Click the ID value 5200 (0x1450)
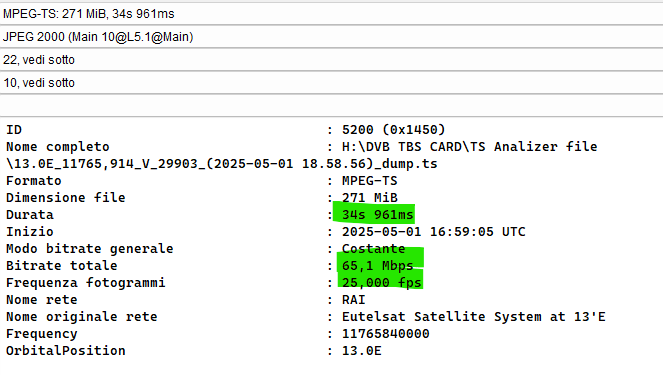 point(393,129)
